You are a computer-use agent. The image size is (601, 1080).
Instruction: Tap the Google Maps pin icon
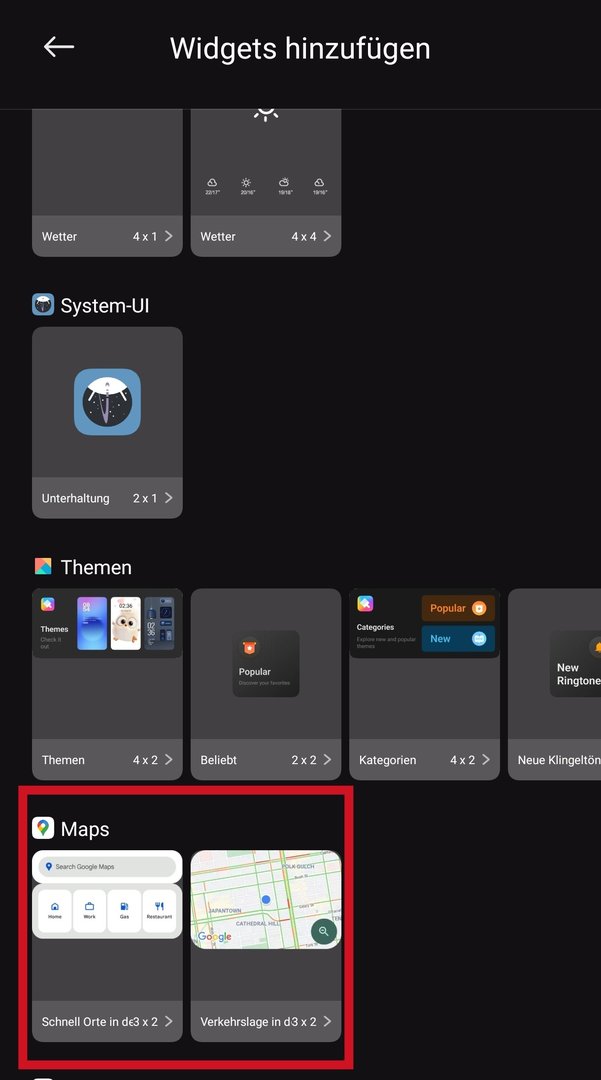point(43,828)
